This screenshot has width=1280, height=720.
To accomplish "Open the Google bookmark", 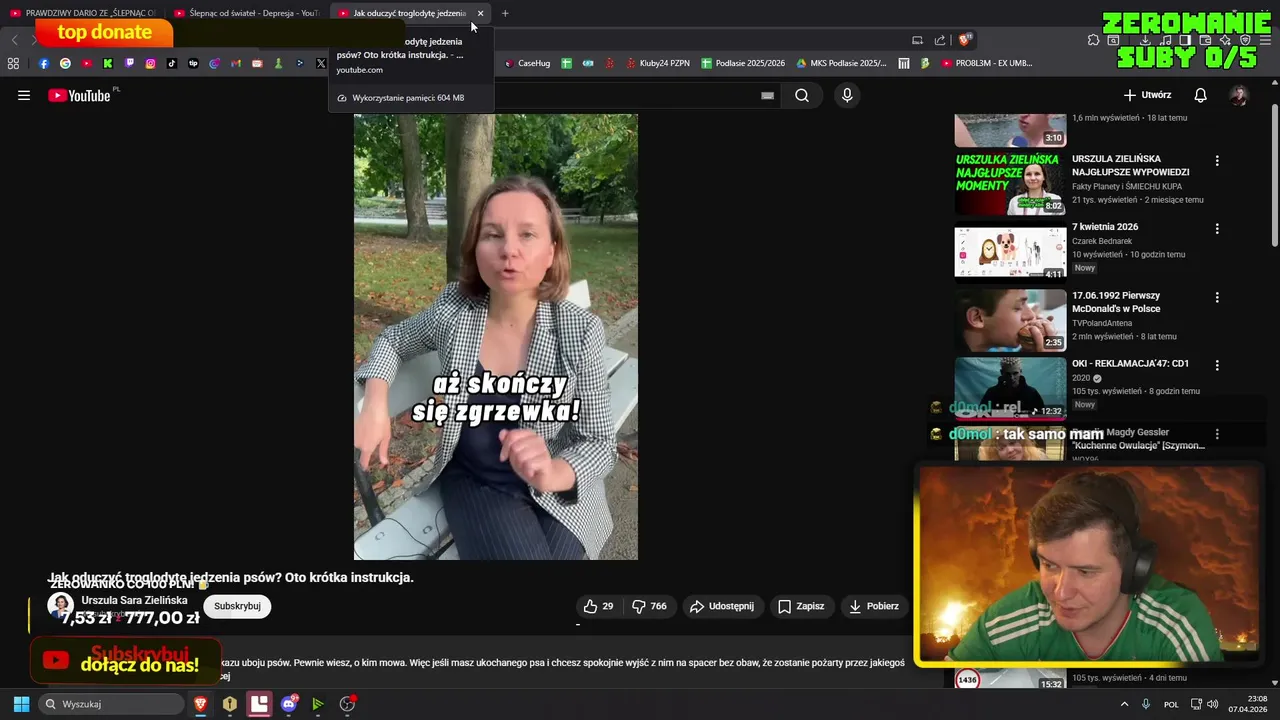I will point(65,63).
